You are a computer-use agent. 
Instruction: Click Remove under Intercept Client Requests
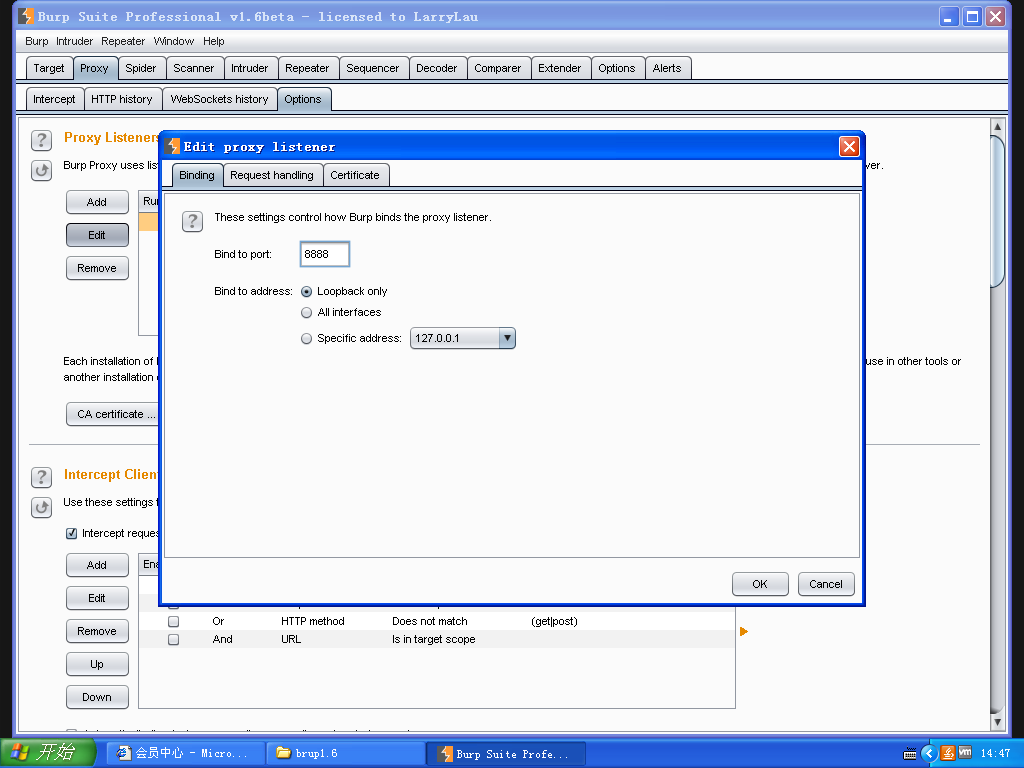click(x=97, y=631)
